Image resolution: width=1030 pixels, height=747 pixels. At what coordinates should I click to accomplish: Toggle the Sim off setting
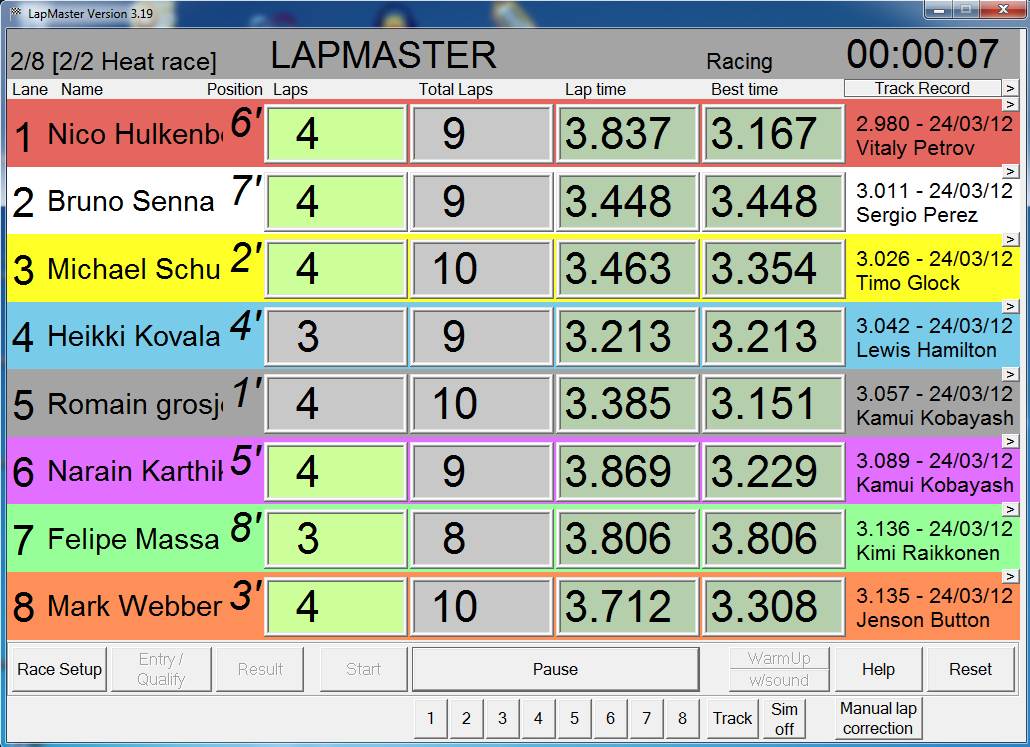pyautogui.click(x=784, y=718)
